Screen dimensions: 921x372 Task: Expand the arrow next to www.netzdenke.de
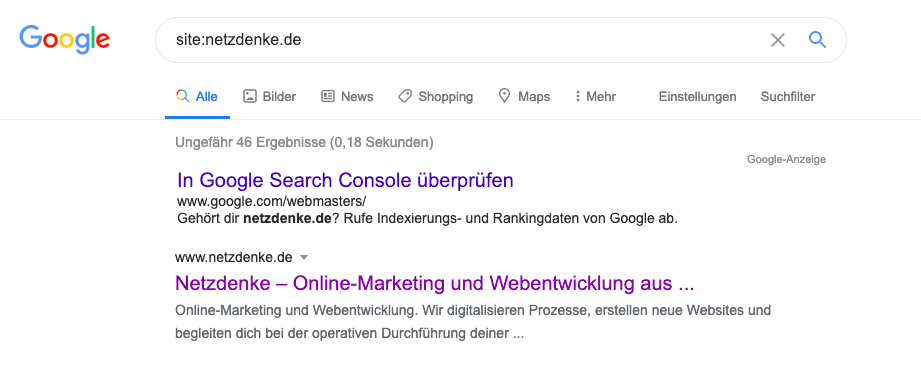pos(304,257)
